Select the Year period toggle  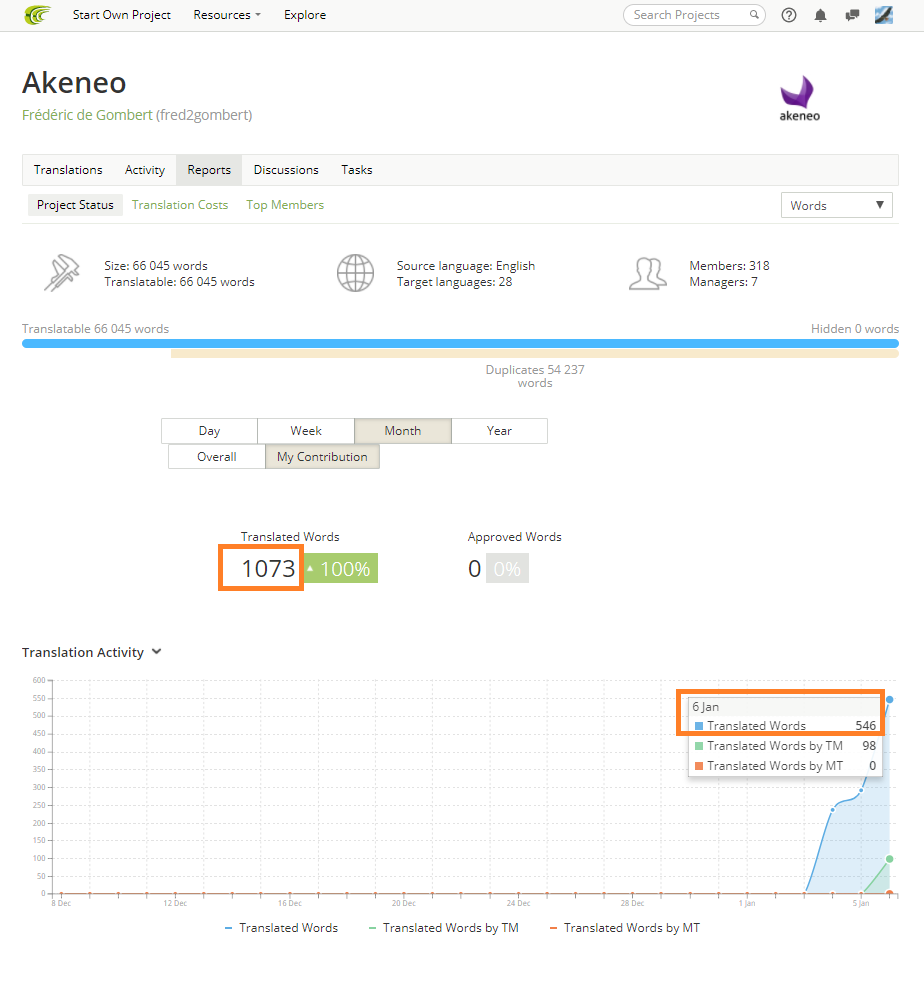pyautogui.click(x=499, y=431)
